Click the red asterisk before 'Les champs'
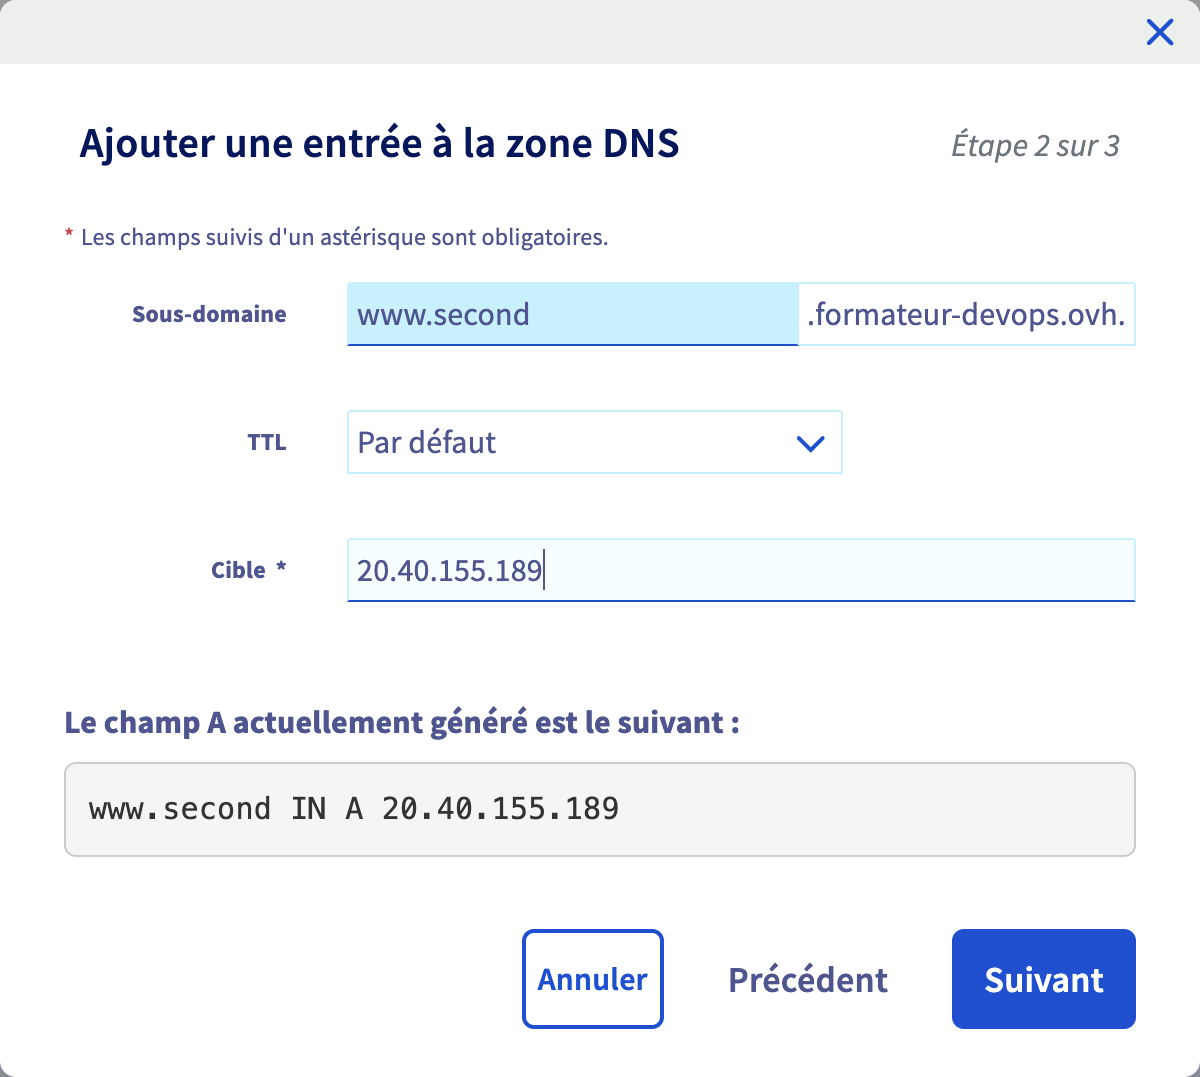 69,235
